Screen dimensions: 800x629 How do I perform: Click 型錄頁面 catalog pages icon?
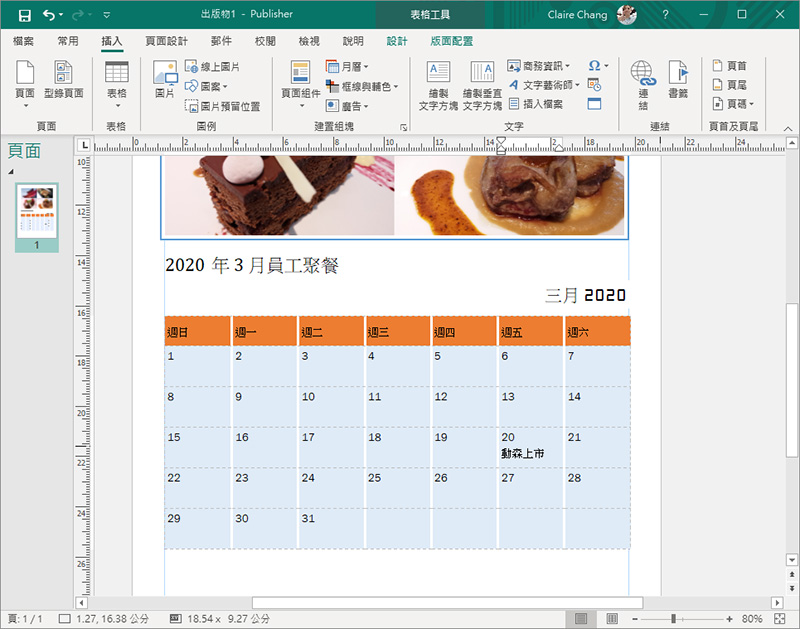[x=64, y=80]
